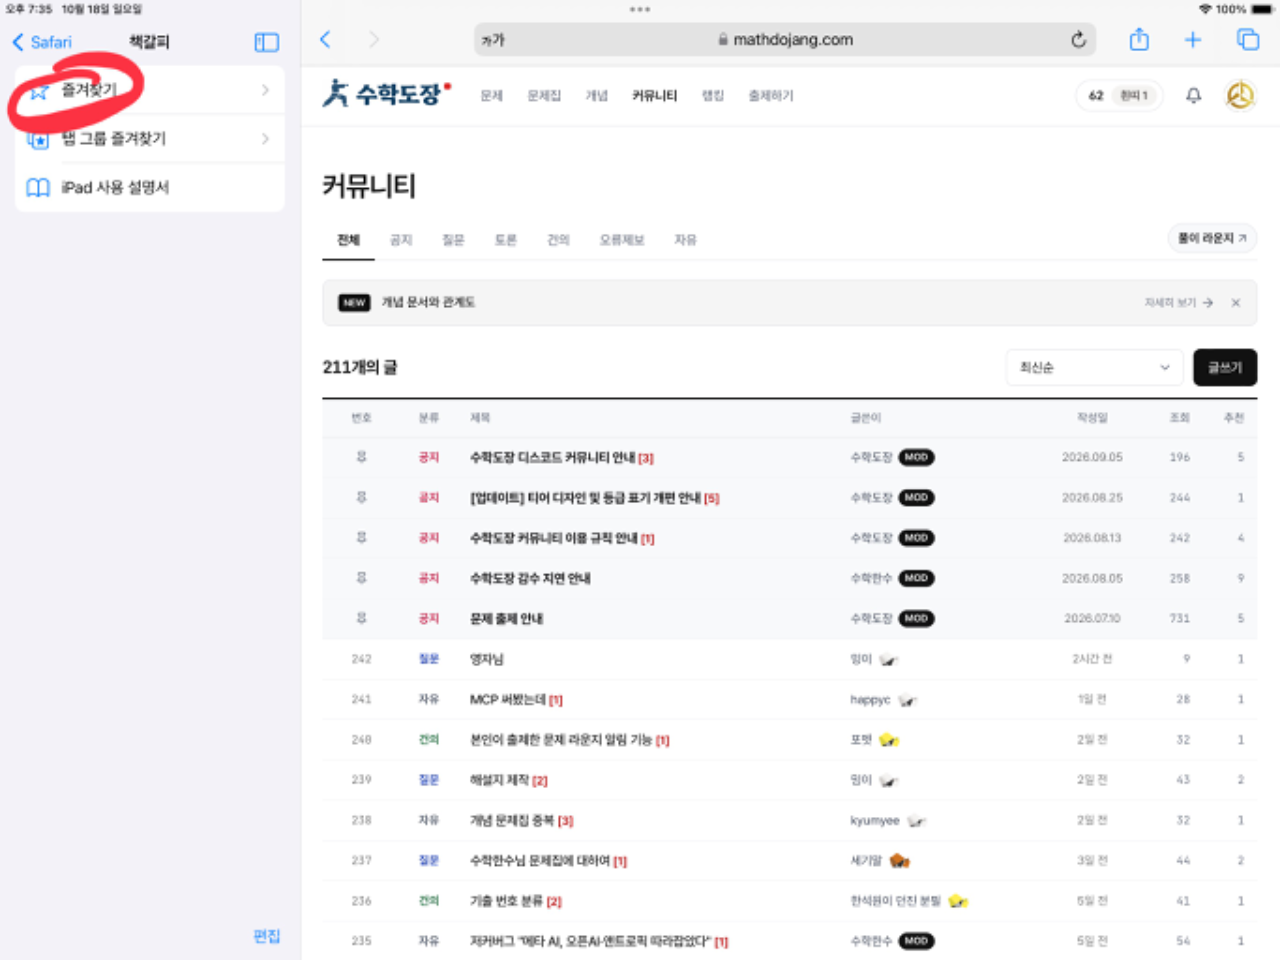Sort by the 조회 column header
The width and height of the screenshot is (1280, 960).
(x=1180, y=418)
